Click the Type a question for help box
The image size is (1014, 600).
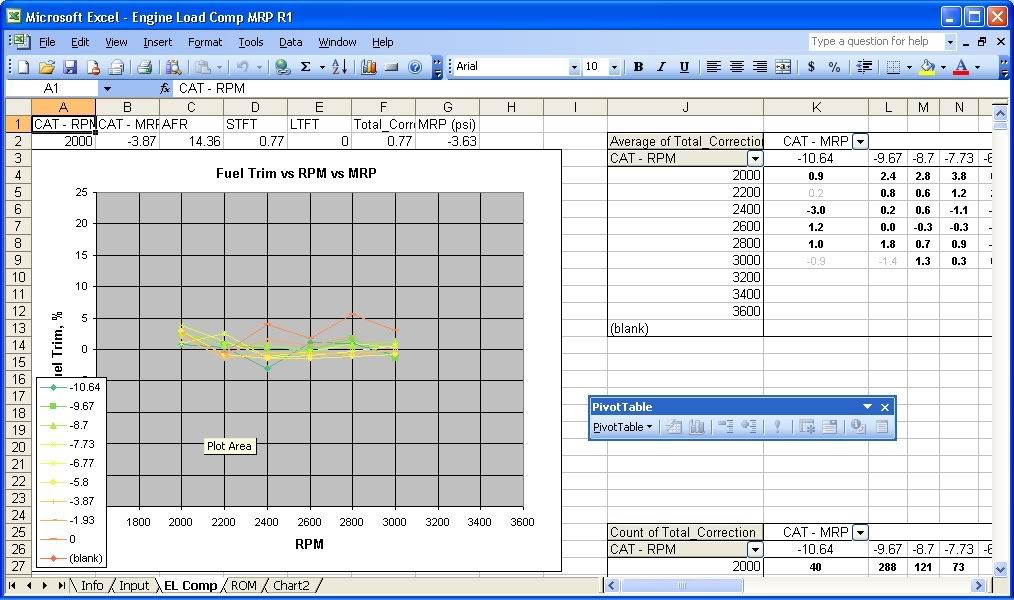coord(875,42)
